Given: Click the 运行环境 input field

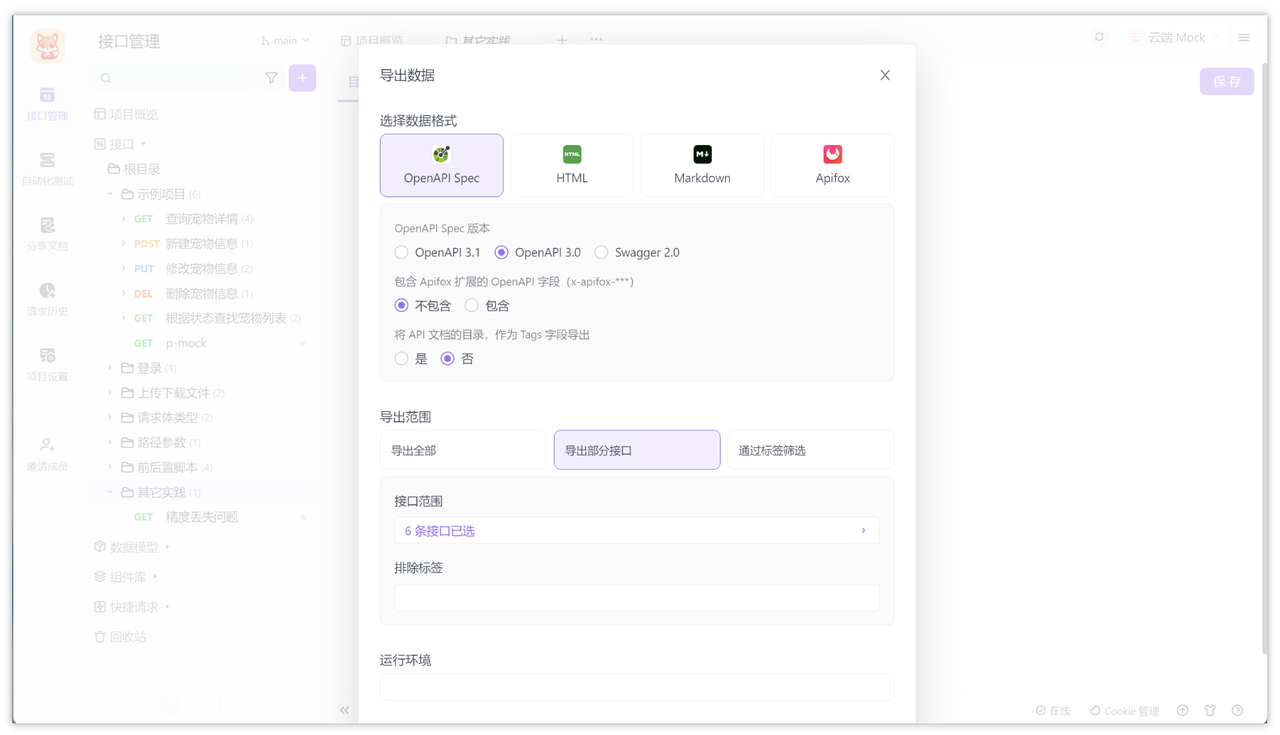Looking at the screenshot, I should pyautogui.click(x=637, y=687).
